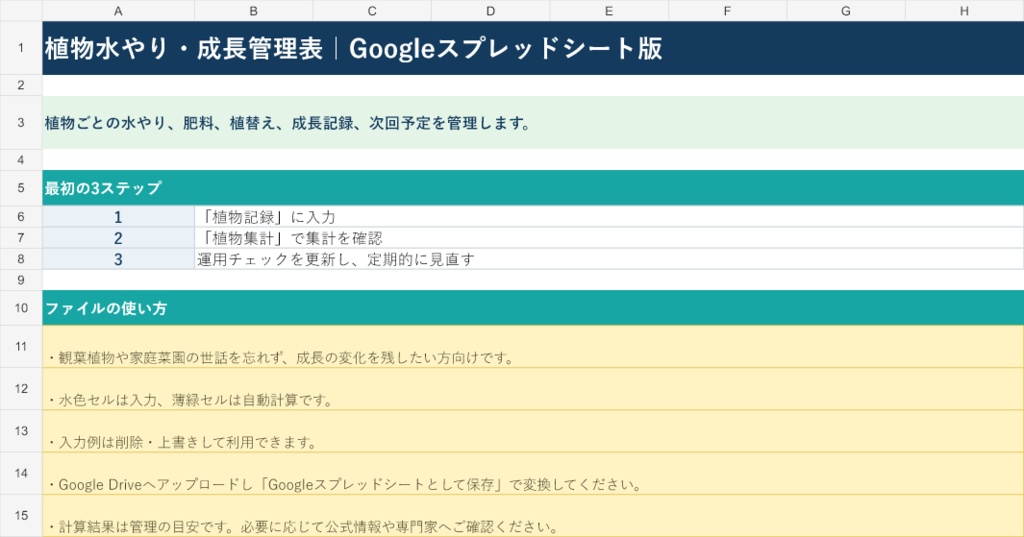Select row 13 header

(21, 431)
